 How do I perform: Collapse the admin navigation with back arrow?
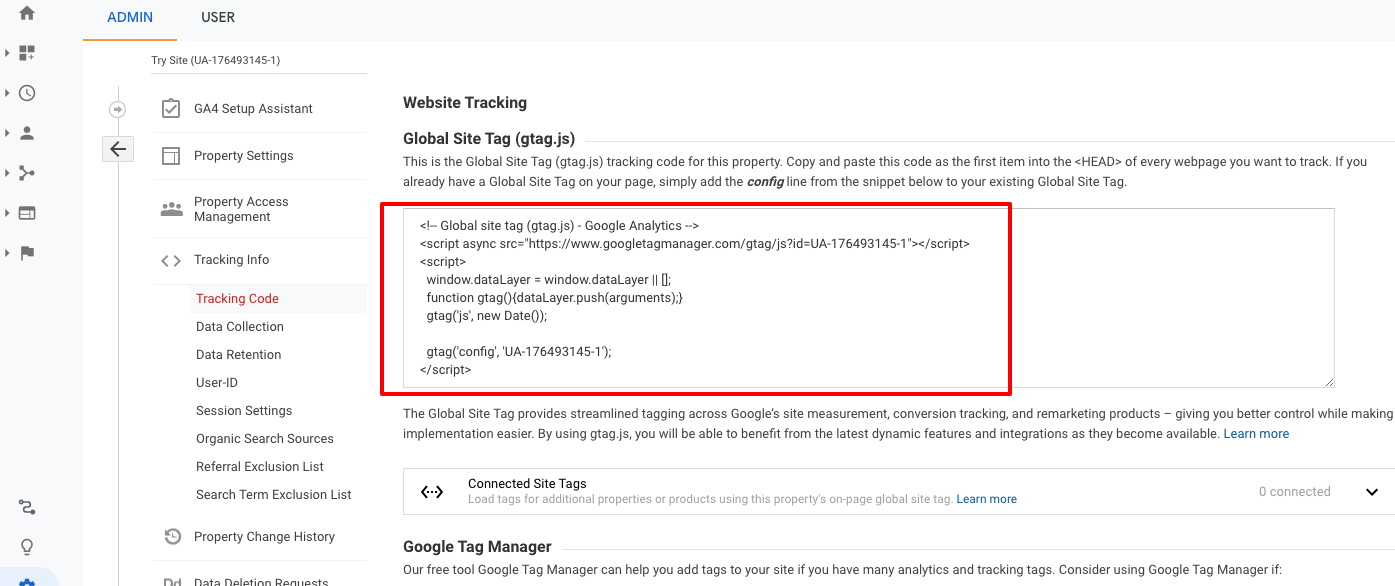117,148
